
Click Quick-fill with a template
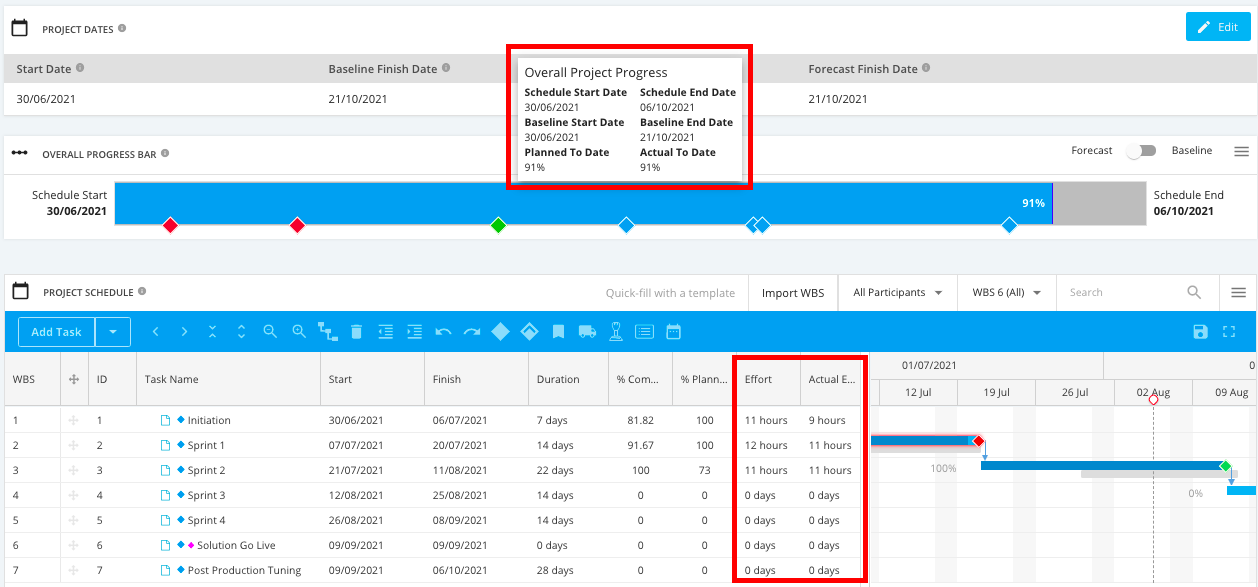[x=671, y=293]
